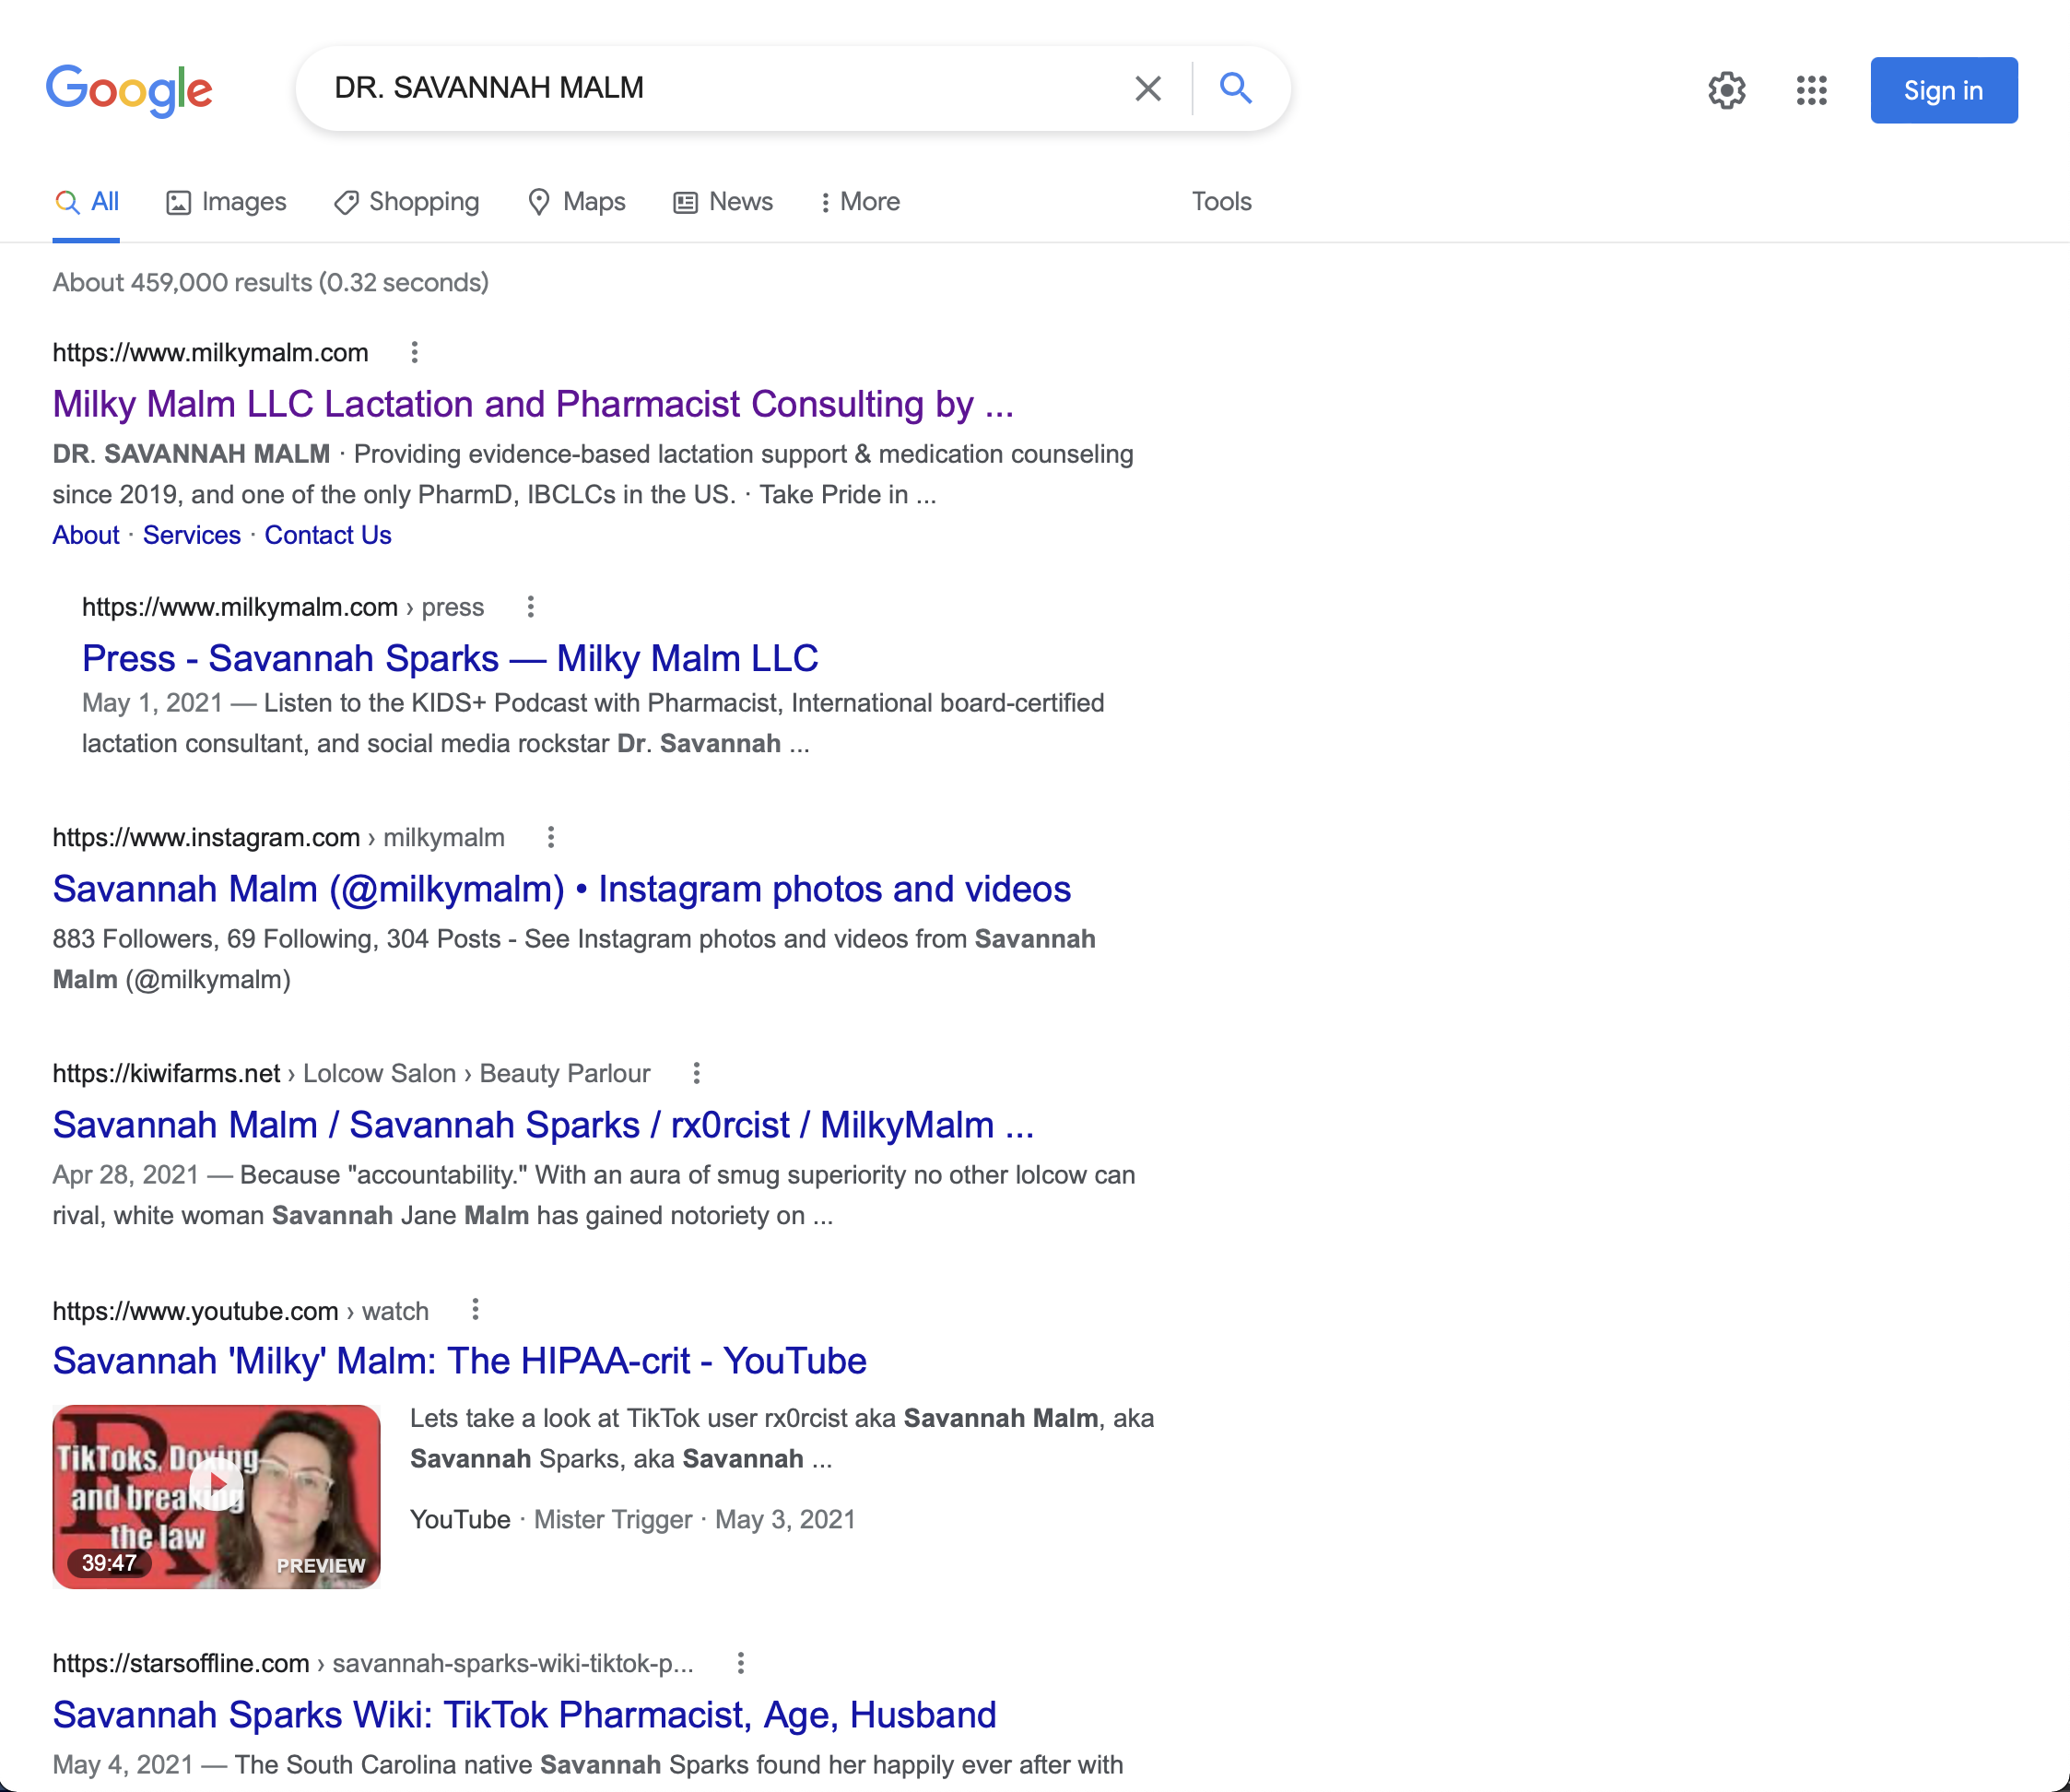This screenshot has width=2070, height=1792.
Task: Open the Tools menu
Action: coord(1221,202)
